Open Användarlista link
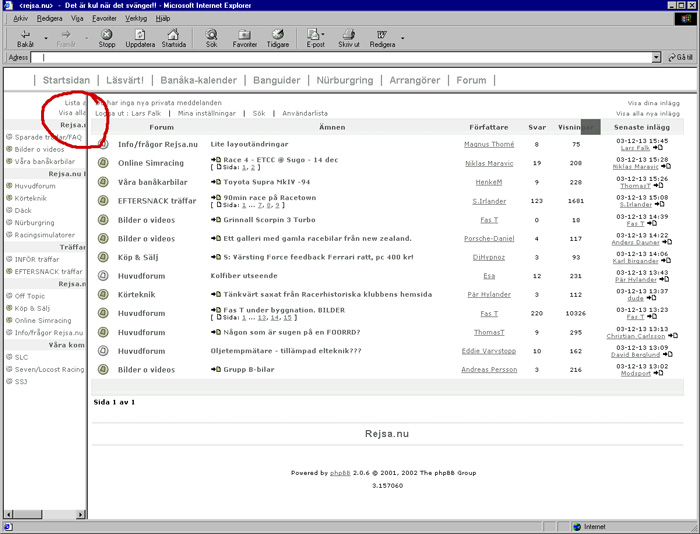Viewport: 700px width, 534px height. coord(305,113)
